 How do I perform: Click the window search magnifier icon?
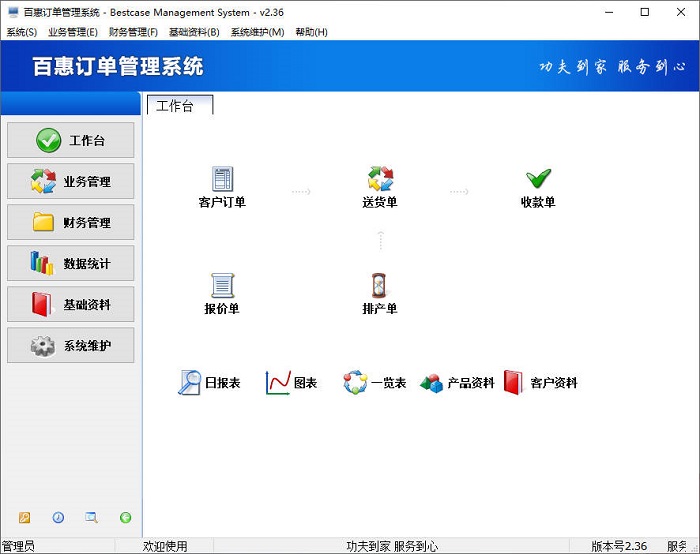92,517
